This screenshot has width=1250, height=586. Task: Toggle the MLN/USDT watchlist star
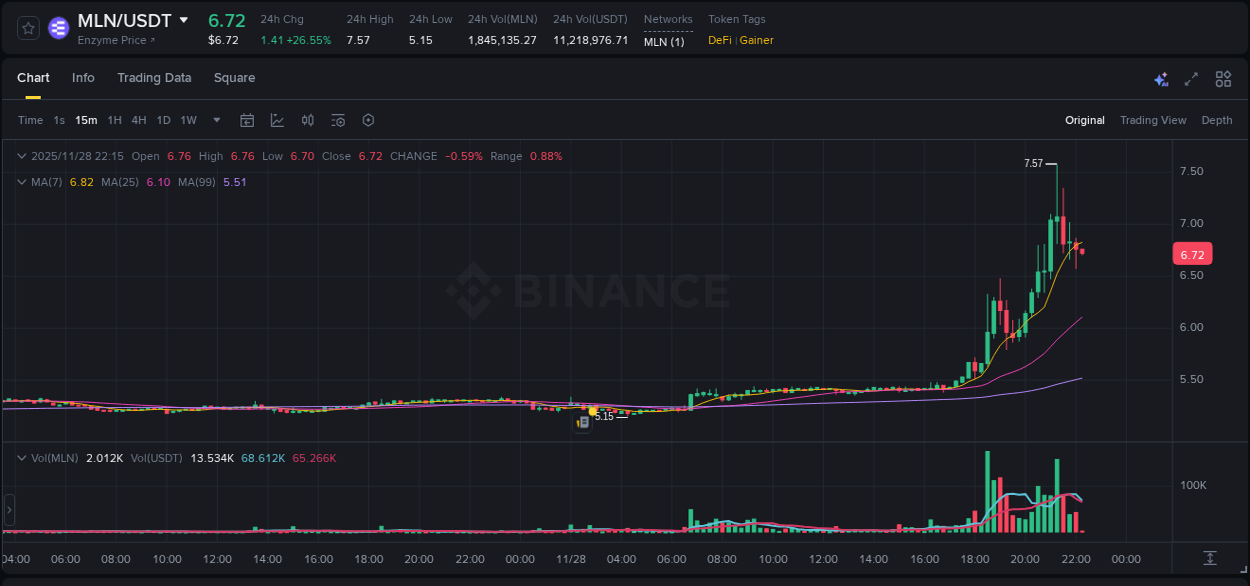27,27
